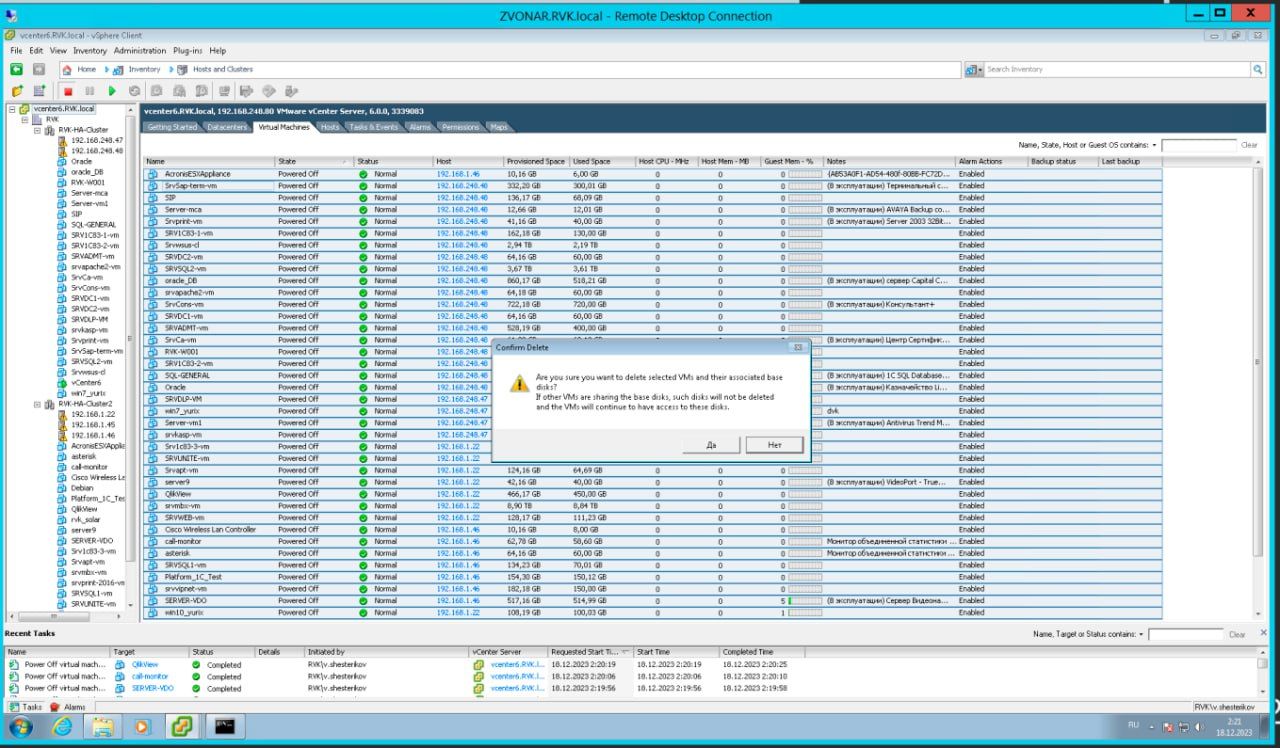Collapse the vcenter6.RVK.local tree node
Image resolution: width=1280 pixels, height=748 pixels.
click(x=12, y=109)
